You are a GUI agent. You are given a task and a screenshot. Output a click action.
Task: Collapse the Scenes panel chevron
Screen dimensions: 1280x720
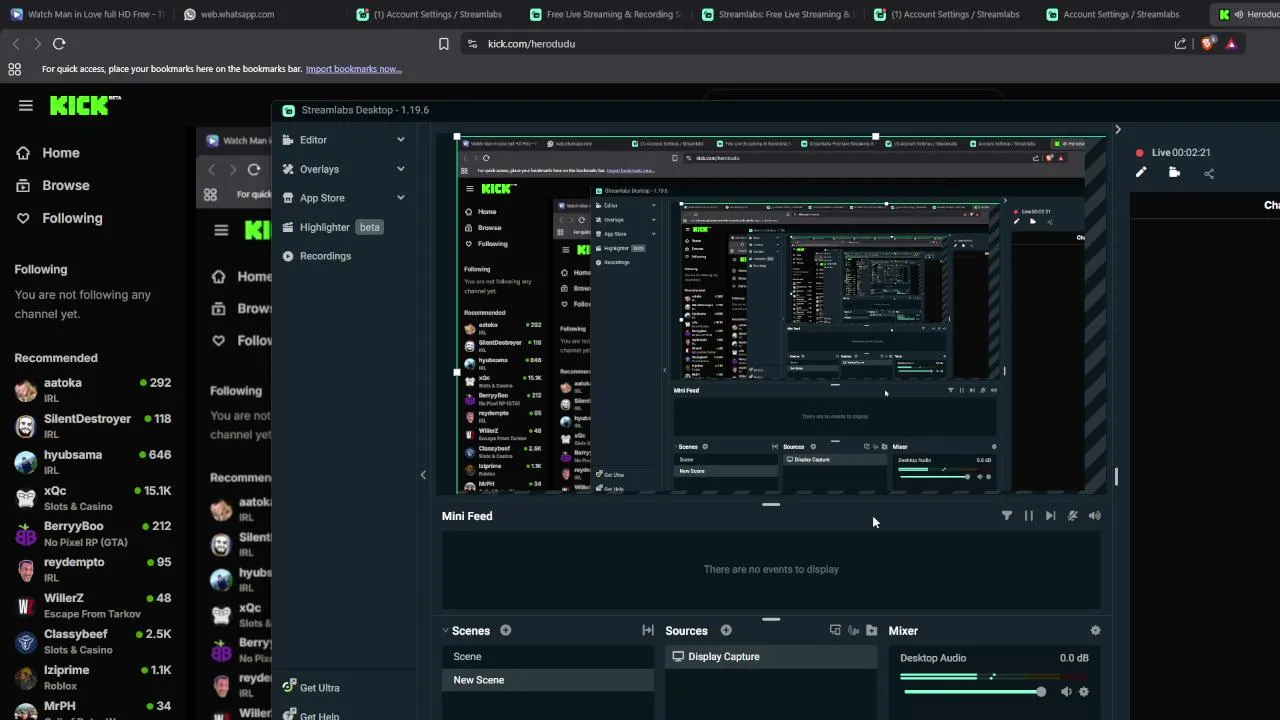point(445,631)
